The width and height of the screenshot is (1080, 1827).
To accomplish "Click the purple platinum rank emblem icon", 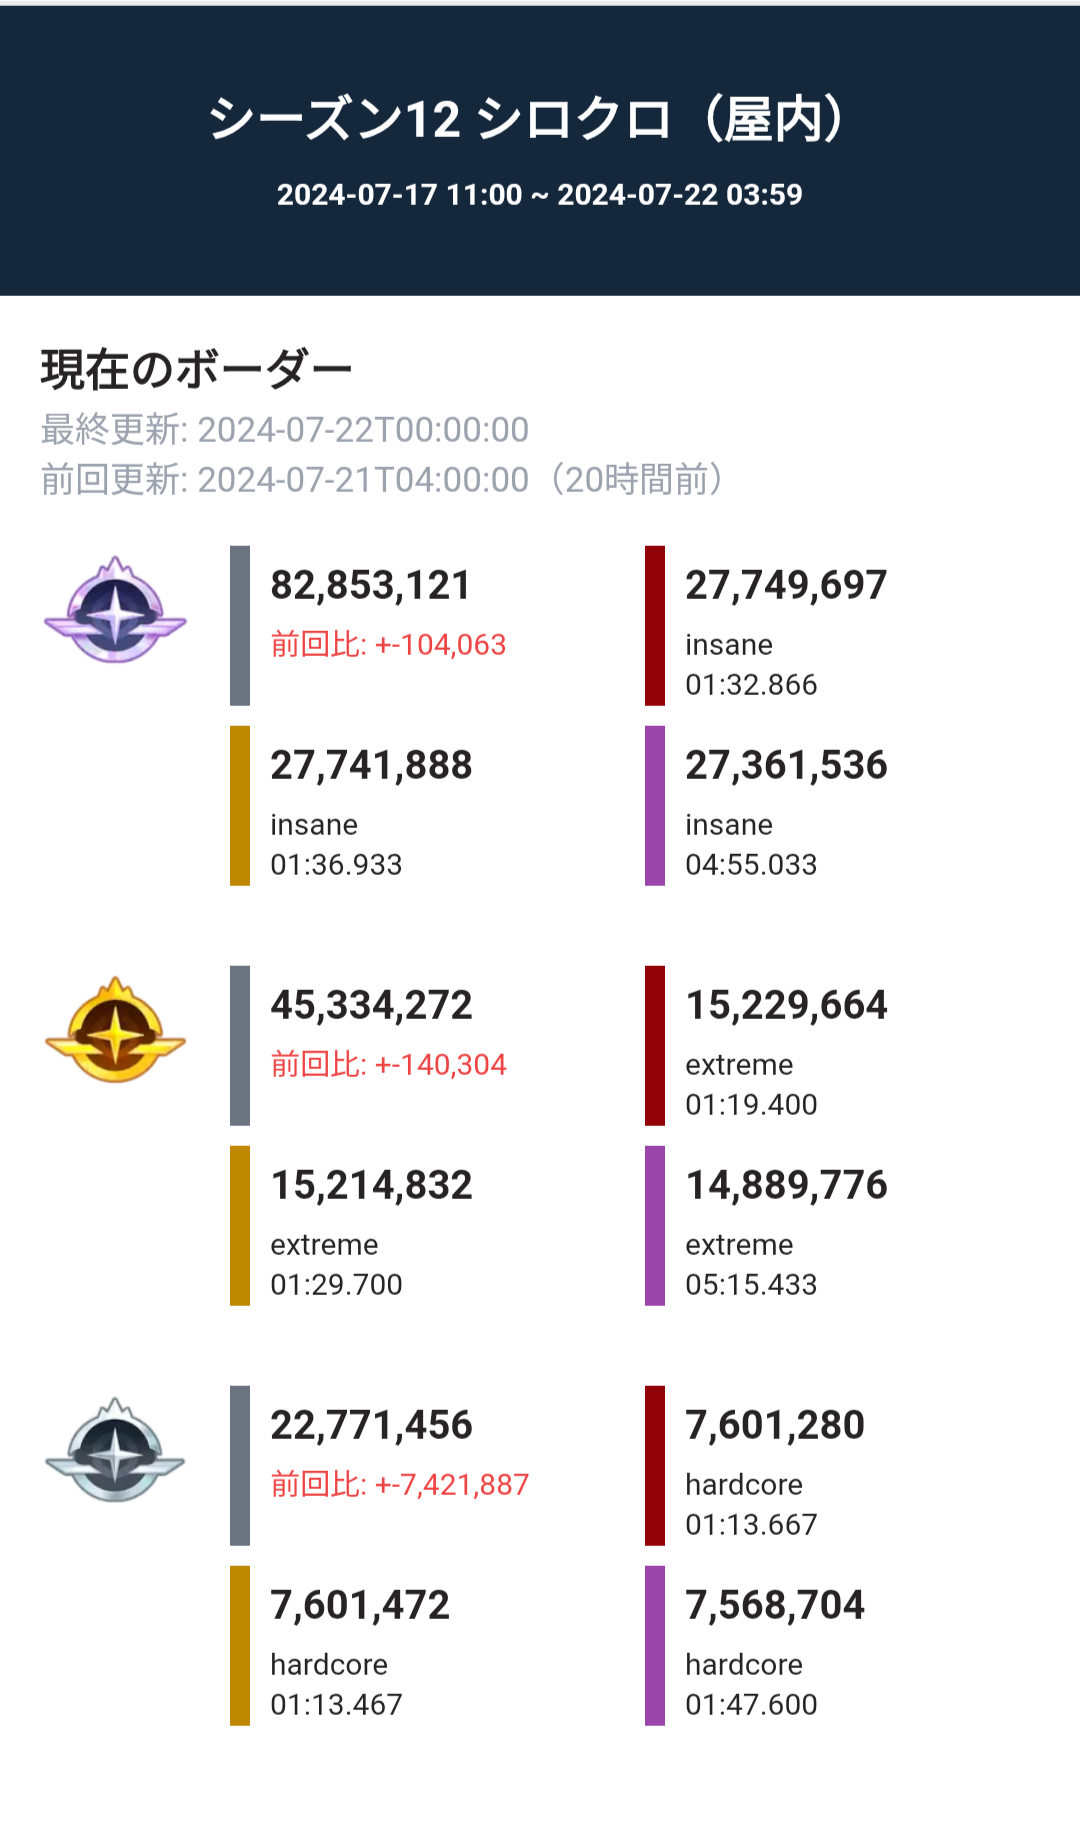I will (116, 611).
